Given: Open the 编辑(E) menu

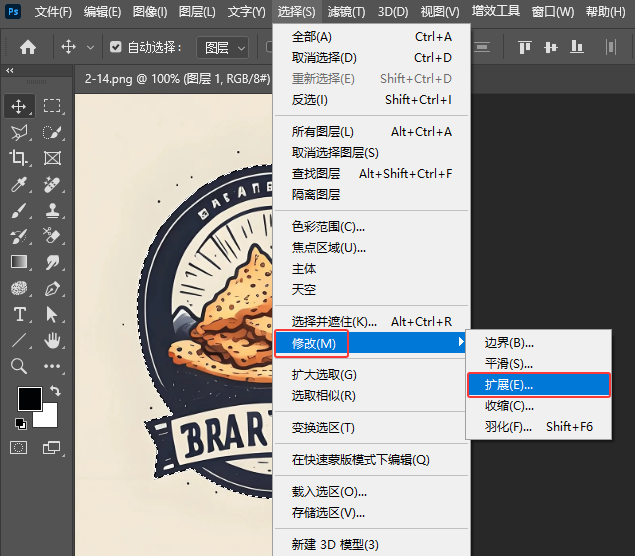Looking at the screenshot, I should pos(102,12).
